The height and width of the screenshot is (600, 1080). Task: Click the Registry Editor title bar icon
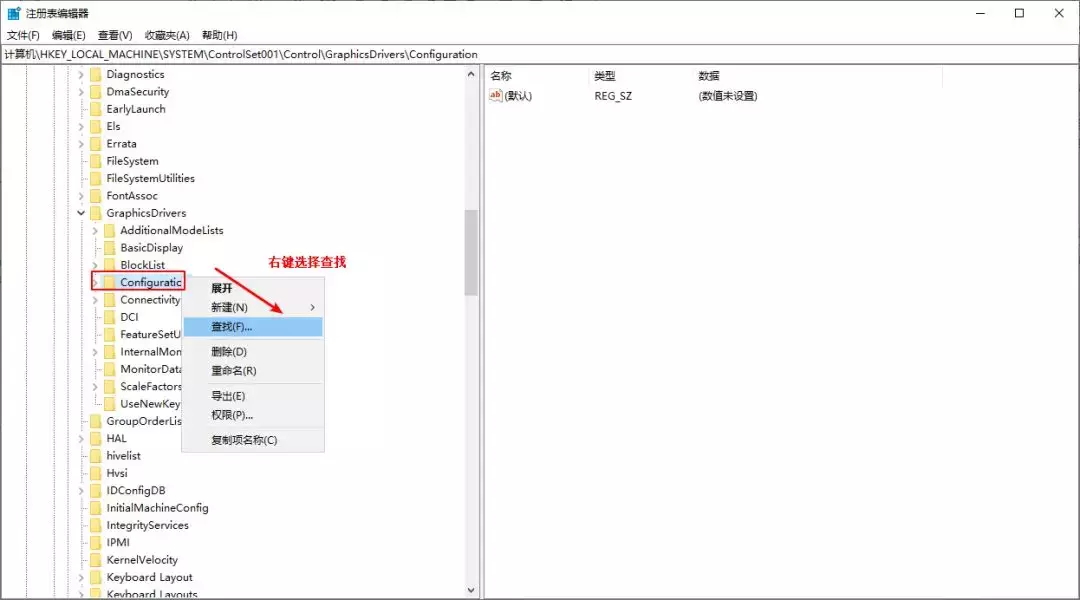[14, 13]
